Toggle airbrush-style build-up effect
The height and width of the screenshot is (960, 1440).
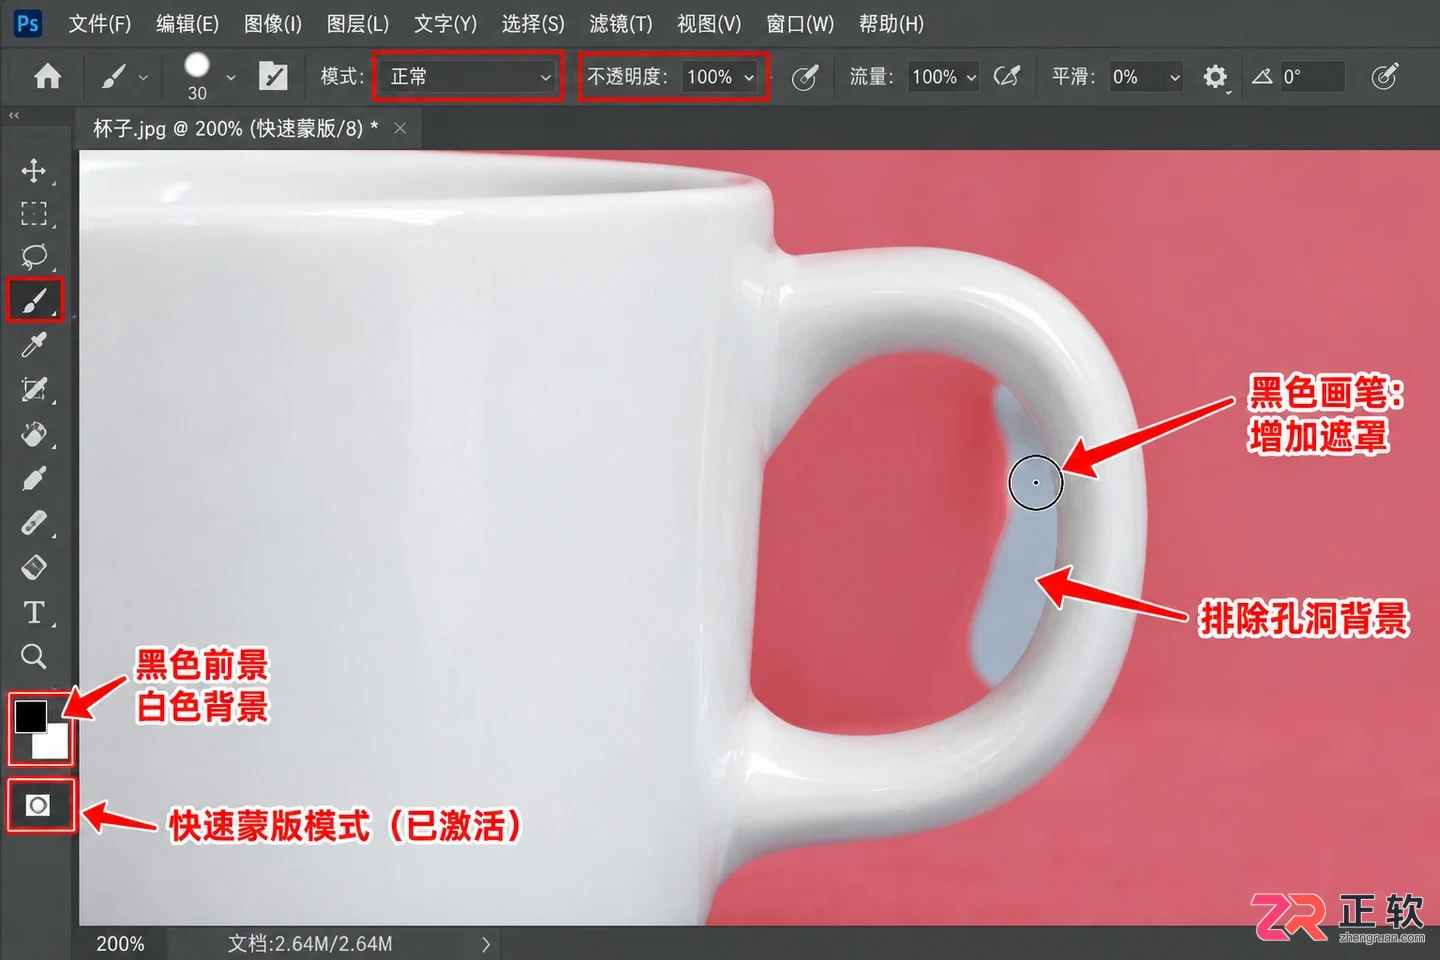[x=1007, y=76]
